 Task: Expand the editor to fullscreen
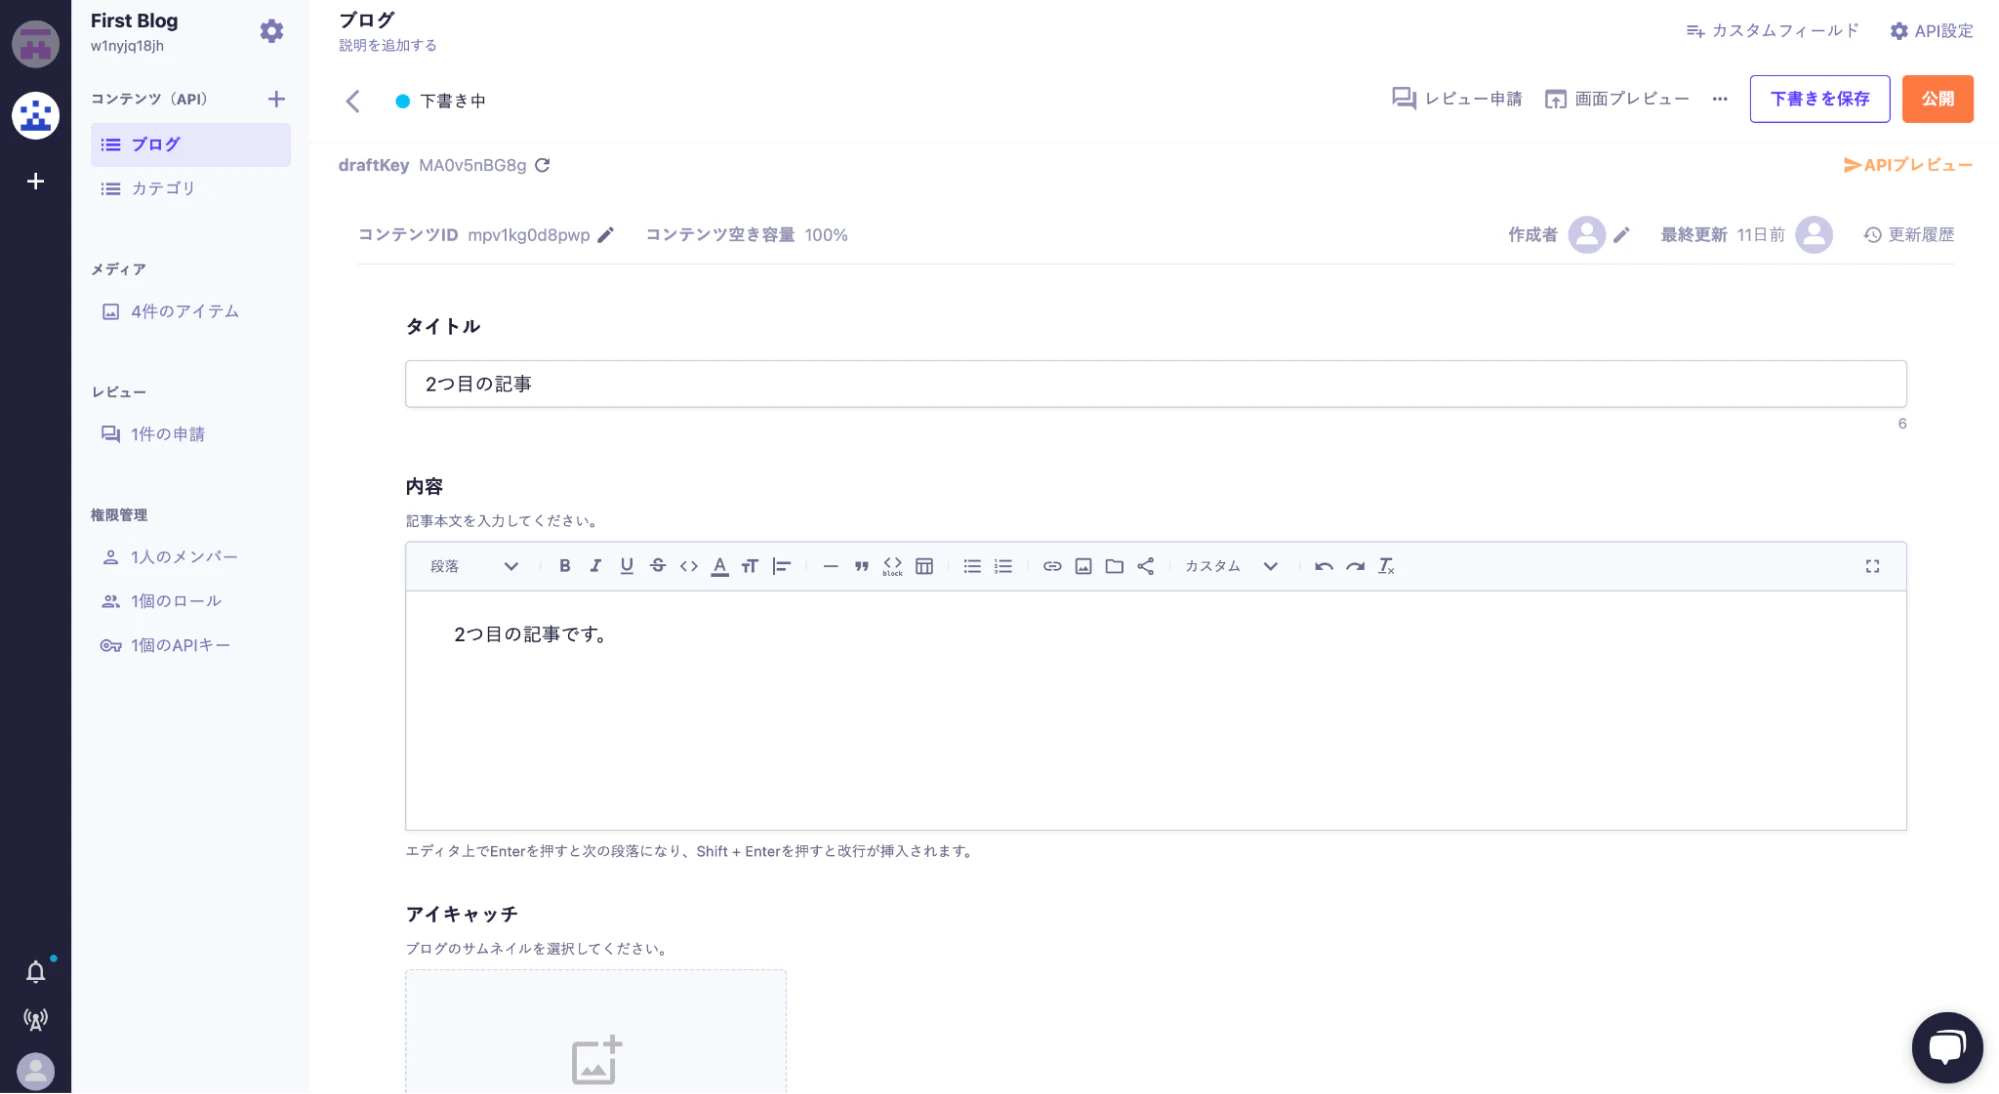click(x=1872, y=566)
